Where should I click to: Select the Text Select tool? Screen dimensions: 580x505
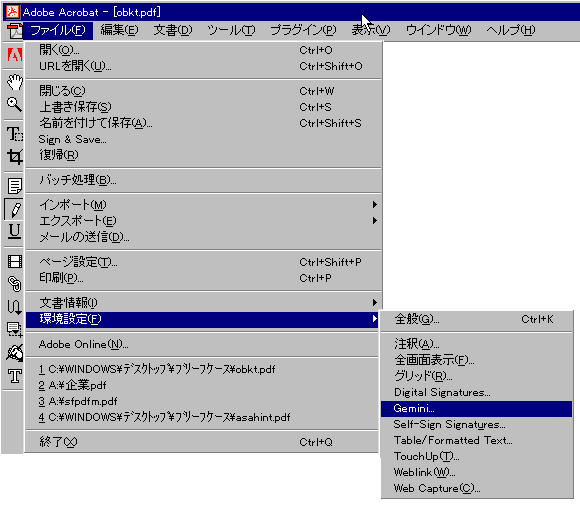15,134
